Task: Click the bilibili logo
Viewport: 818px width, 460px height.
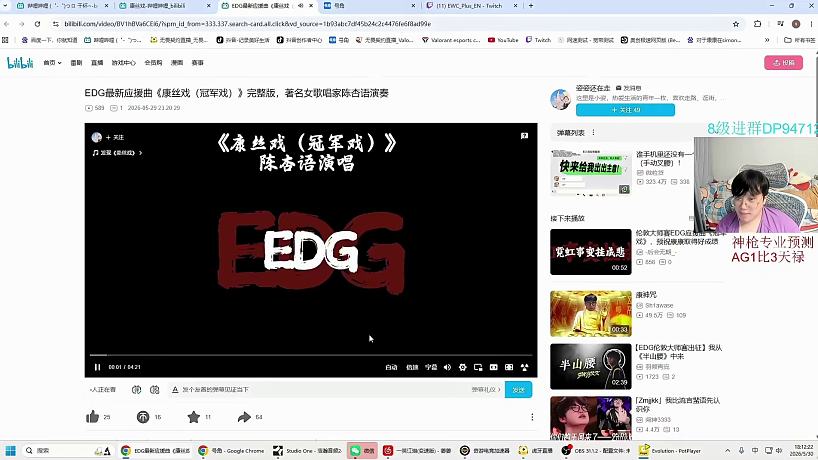Action: pyautogui.click(x=20, y=63)
